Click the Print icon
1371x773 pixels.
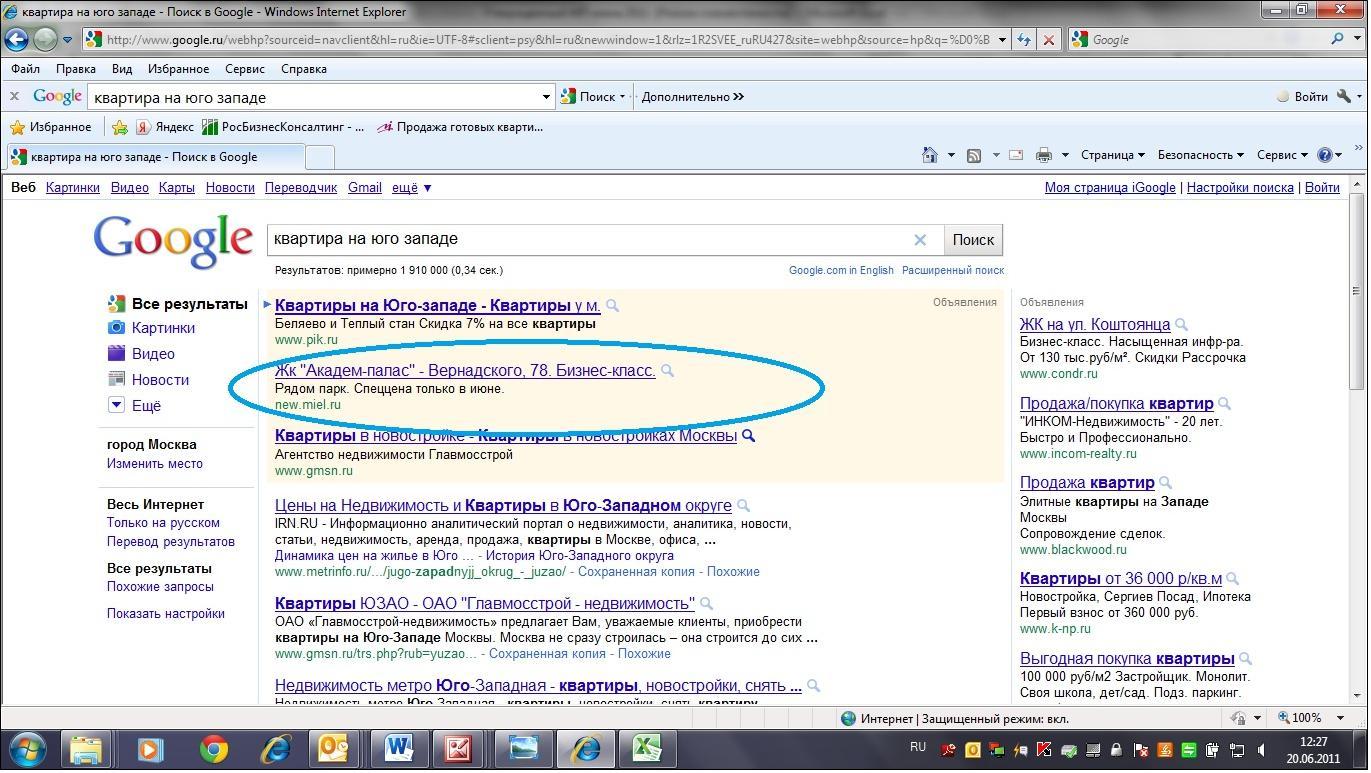(1044, 155)
